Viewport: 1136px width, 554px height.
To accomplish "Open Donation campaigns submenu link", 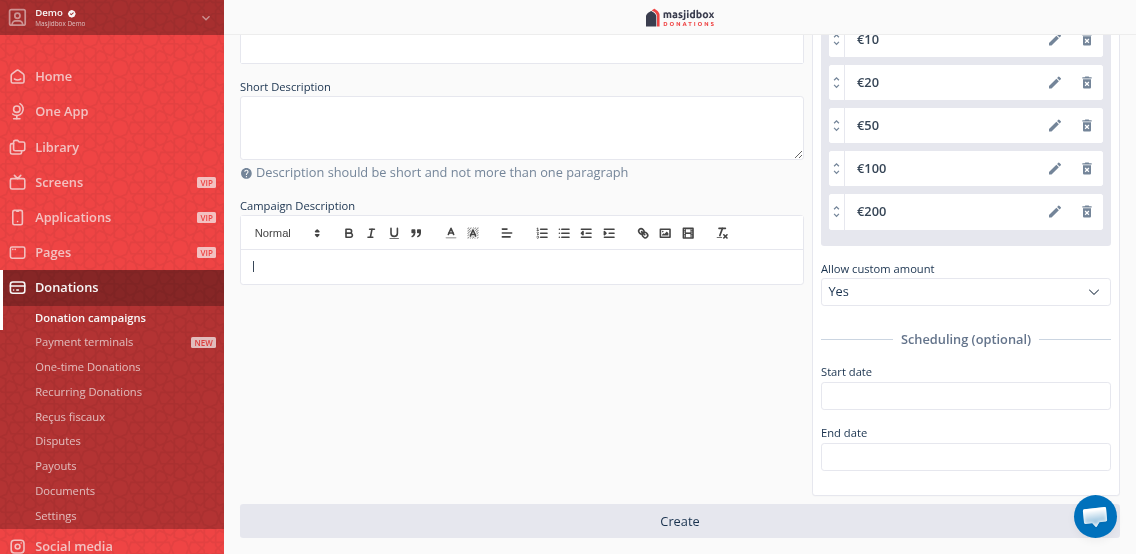I will click(x=91, y=318).
